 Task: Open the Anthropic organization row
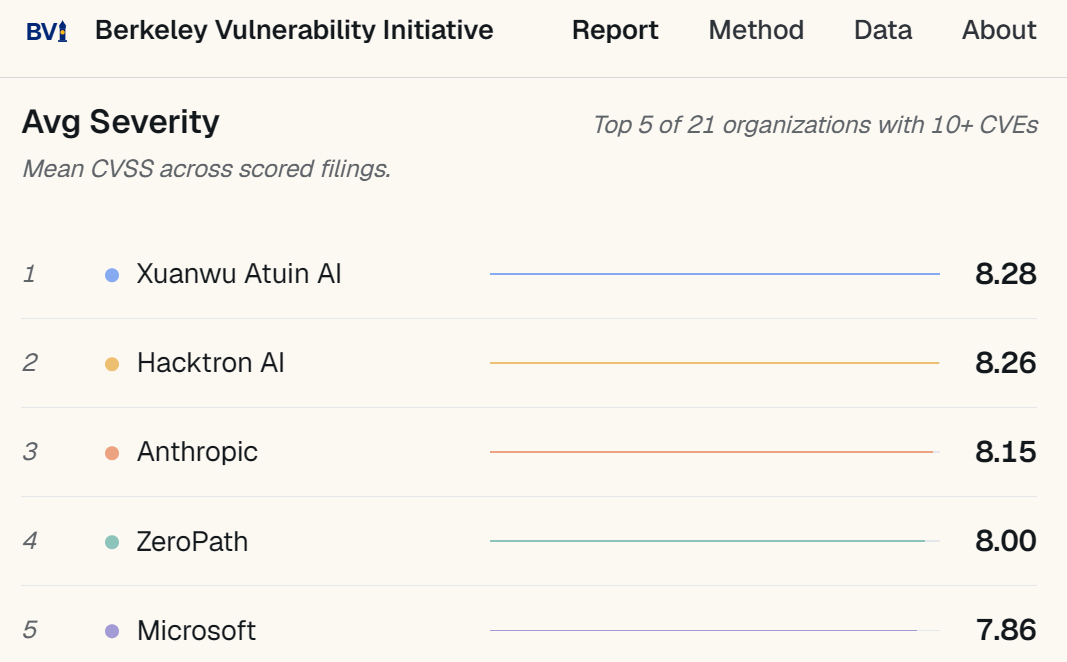(529, 452)
